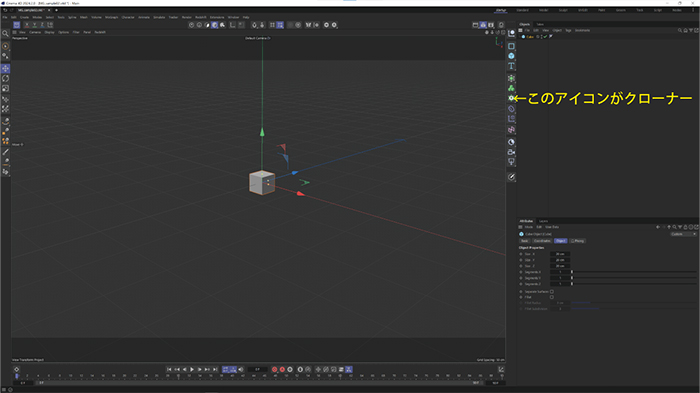
Task: Open the viewport Panel menu
Action: point(87,32)
